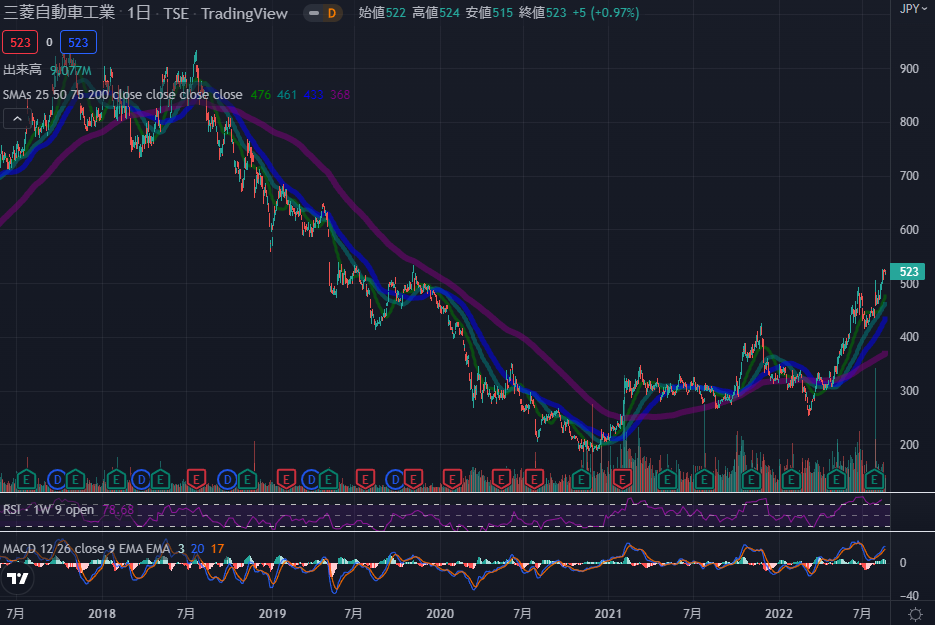Viewport: 935px width, 625px height.
Task: Click the leftmost green earnings E marker
Action: (x=26, y=479)
